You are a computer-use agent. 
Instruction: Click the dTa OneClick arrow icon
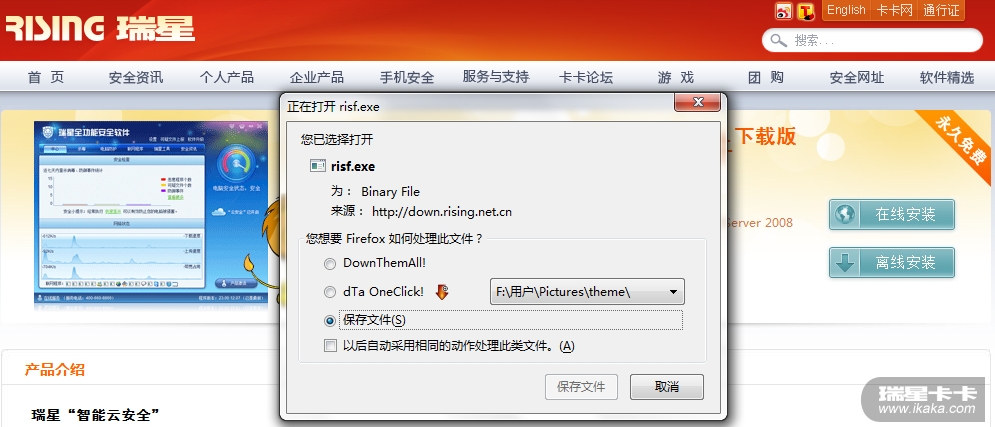tap(442, 292)
